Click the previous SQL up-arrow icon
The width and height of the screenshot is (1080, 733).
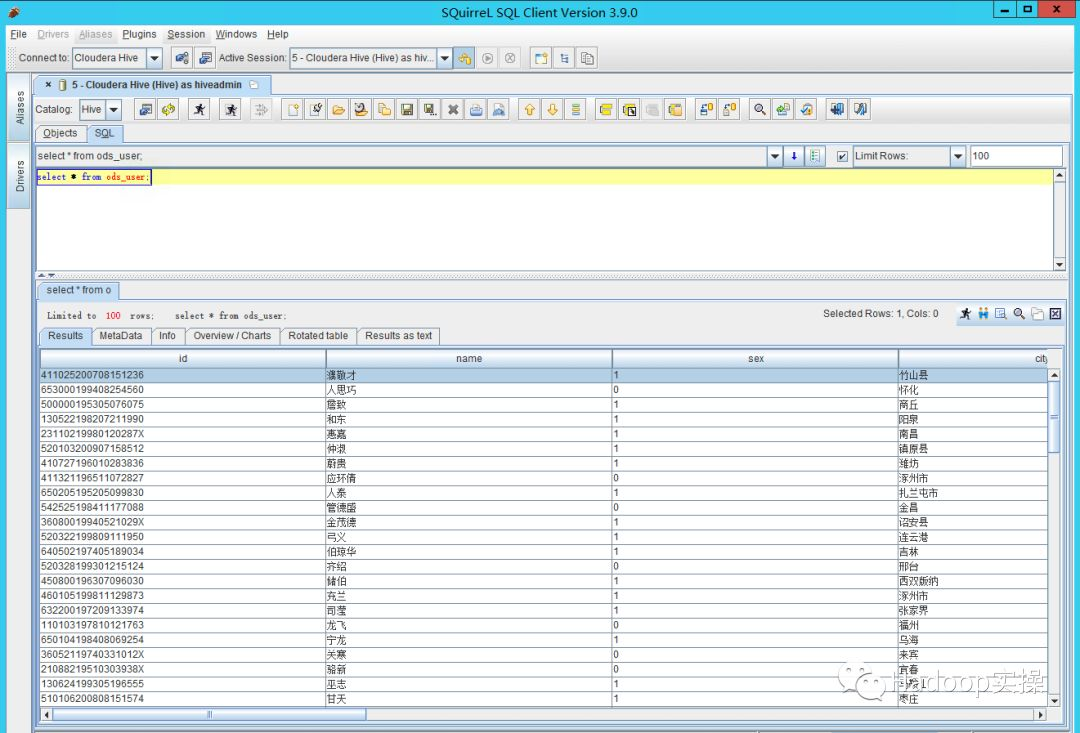point(529,110)
